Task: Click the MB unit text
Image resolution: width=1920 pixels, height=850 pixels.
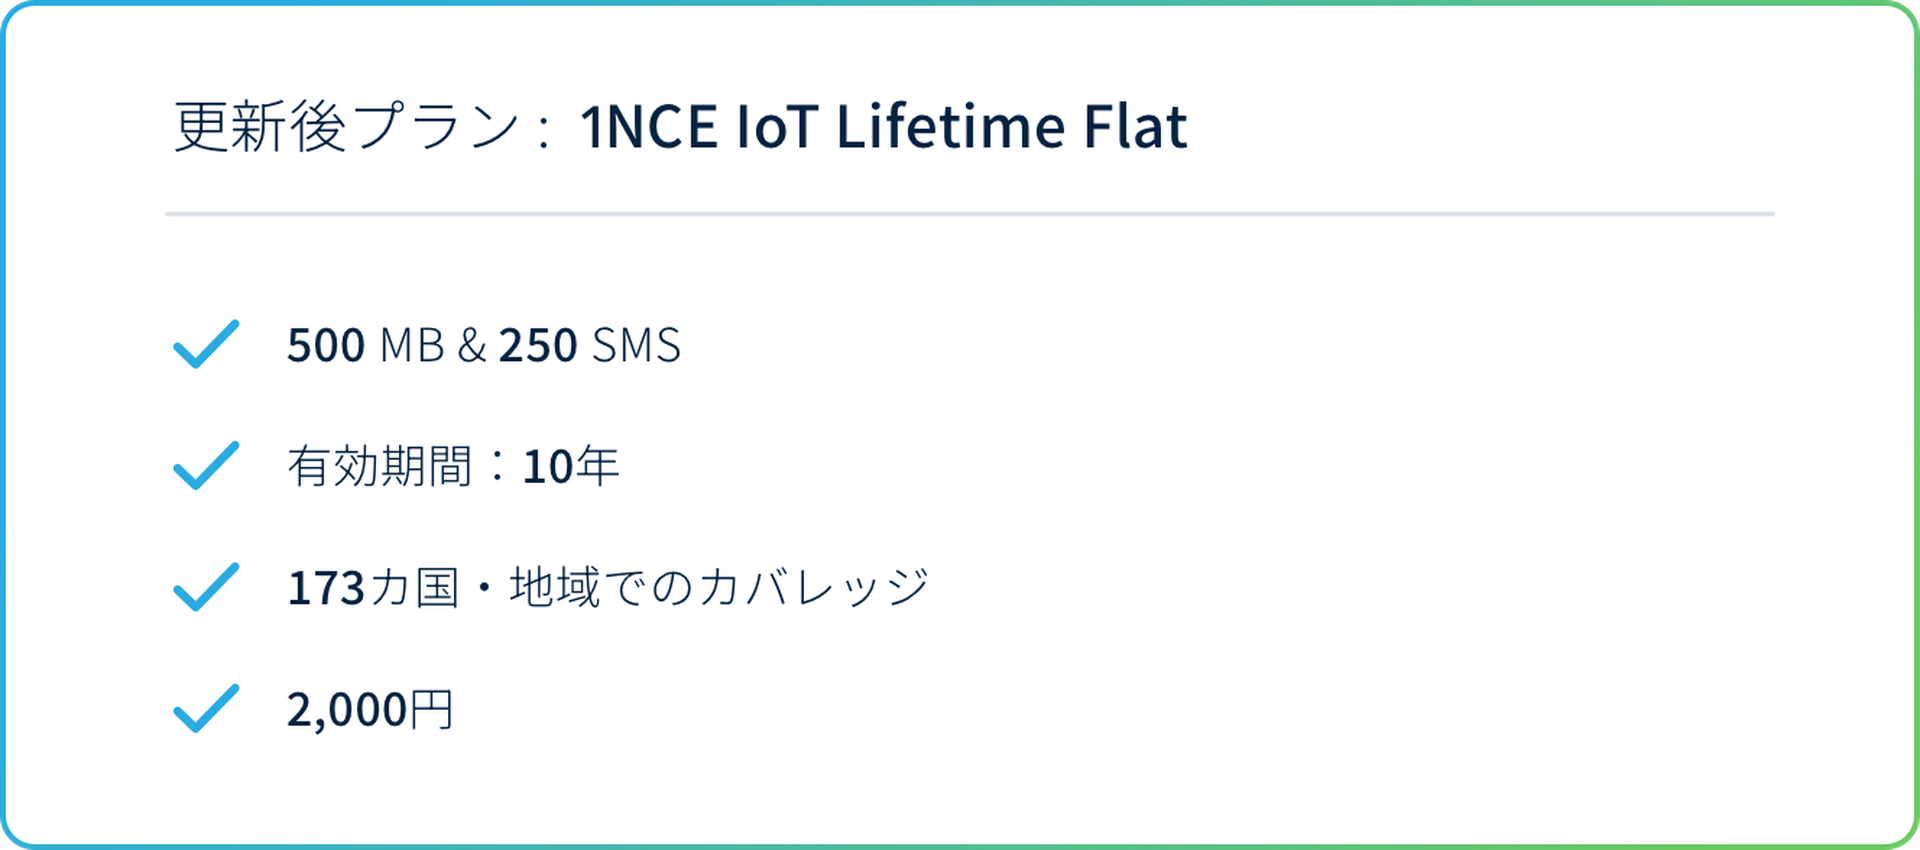Action: coord(412,345)
